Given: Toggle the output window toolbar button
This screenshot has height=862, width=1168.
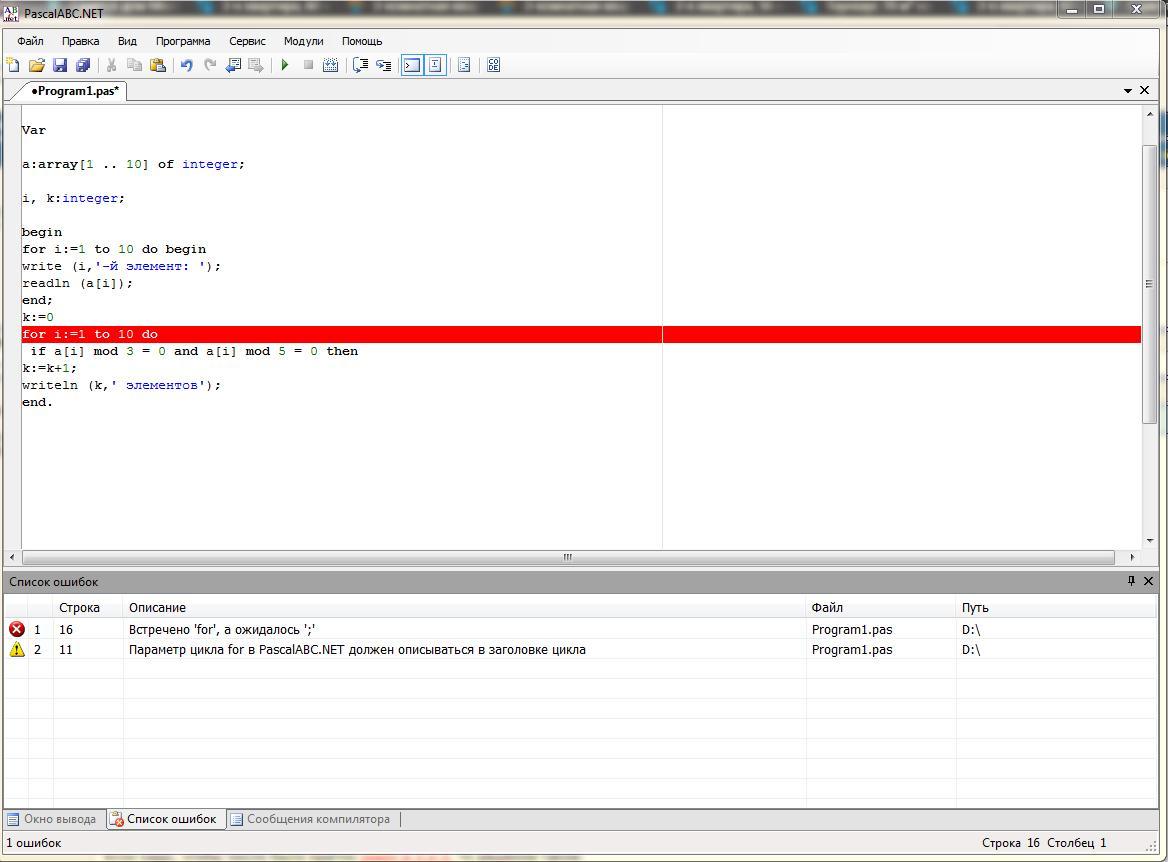Looking at the screenshot, I should pos(412,65).
